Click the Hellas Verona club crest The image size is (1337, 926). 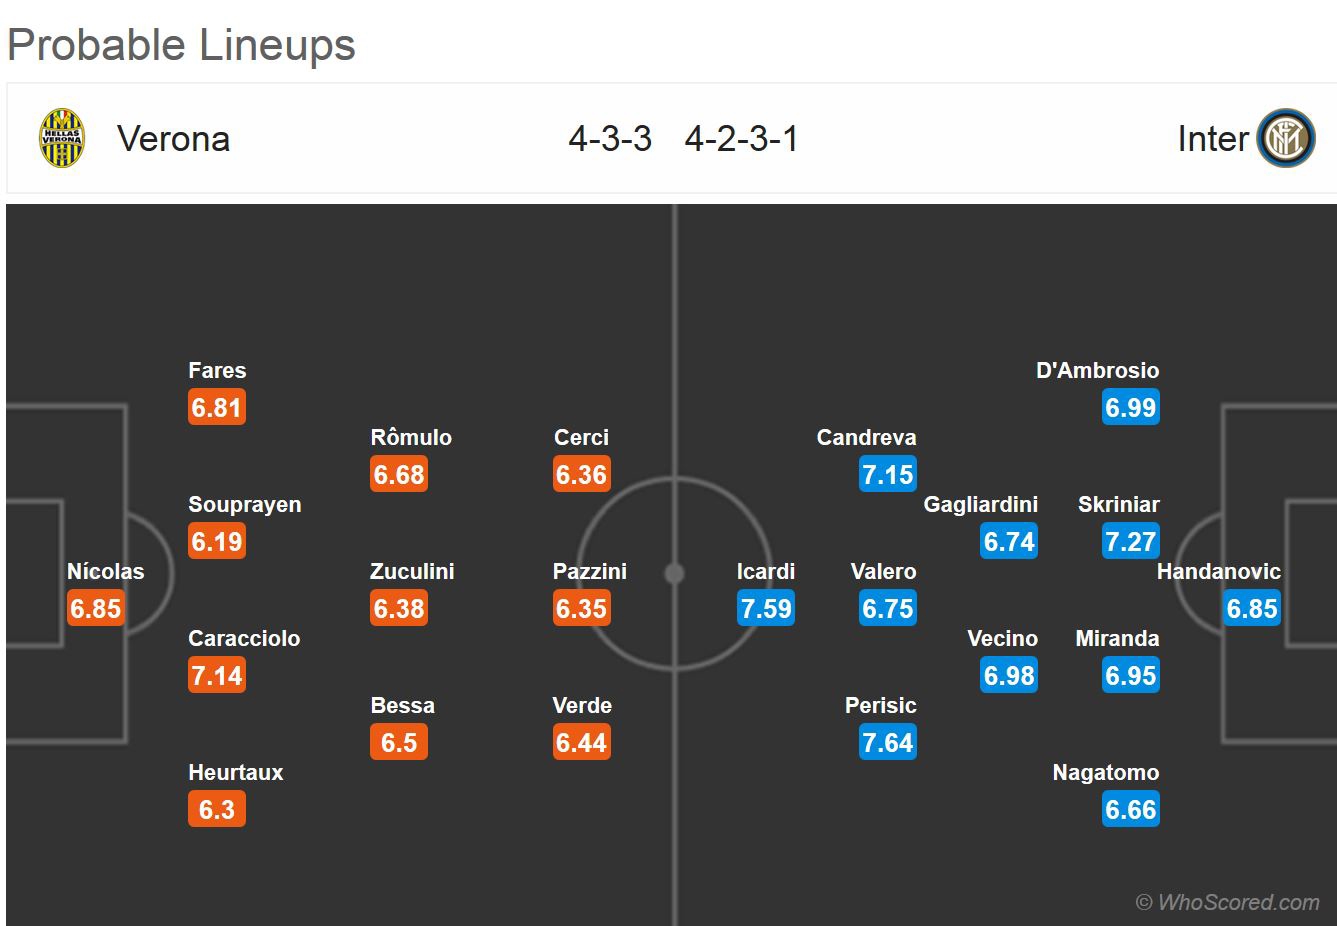(61, 139)
